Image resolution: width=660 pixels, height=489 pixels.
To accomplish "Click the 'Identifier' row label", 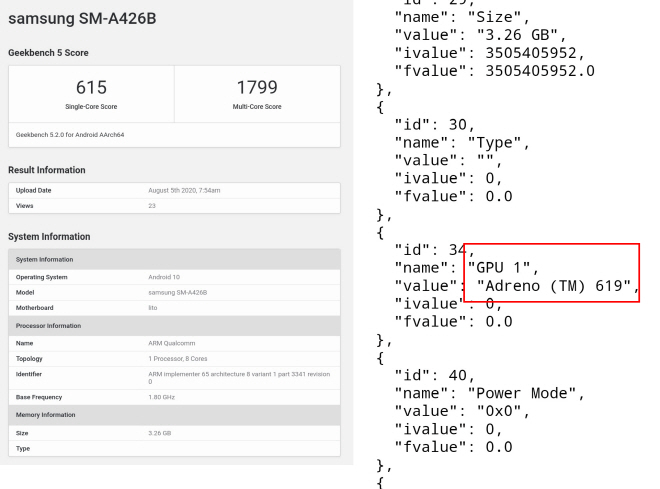I will (x=29, y=374).
